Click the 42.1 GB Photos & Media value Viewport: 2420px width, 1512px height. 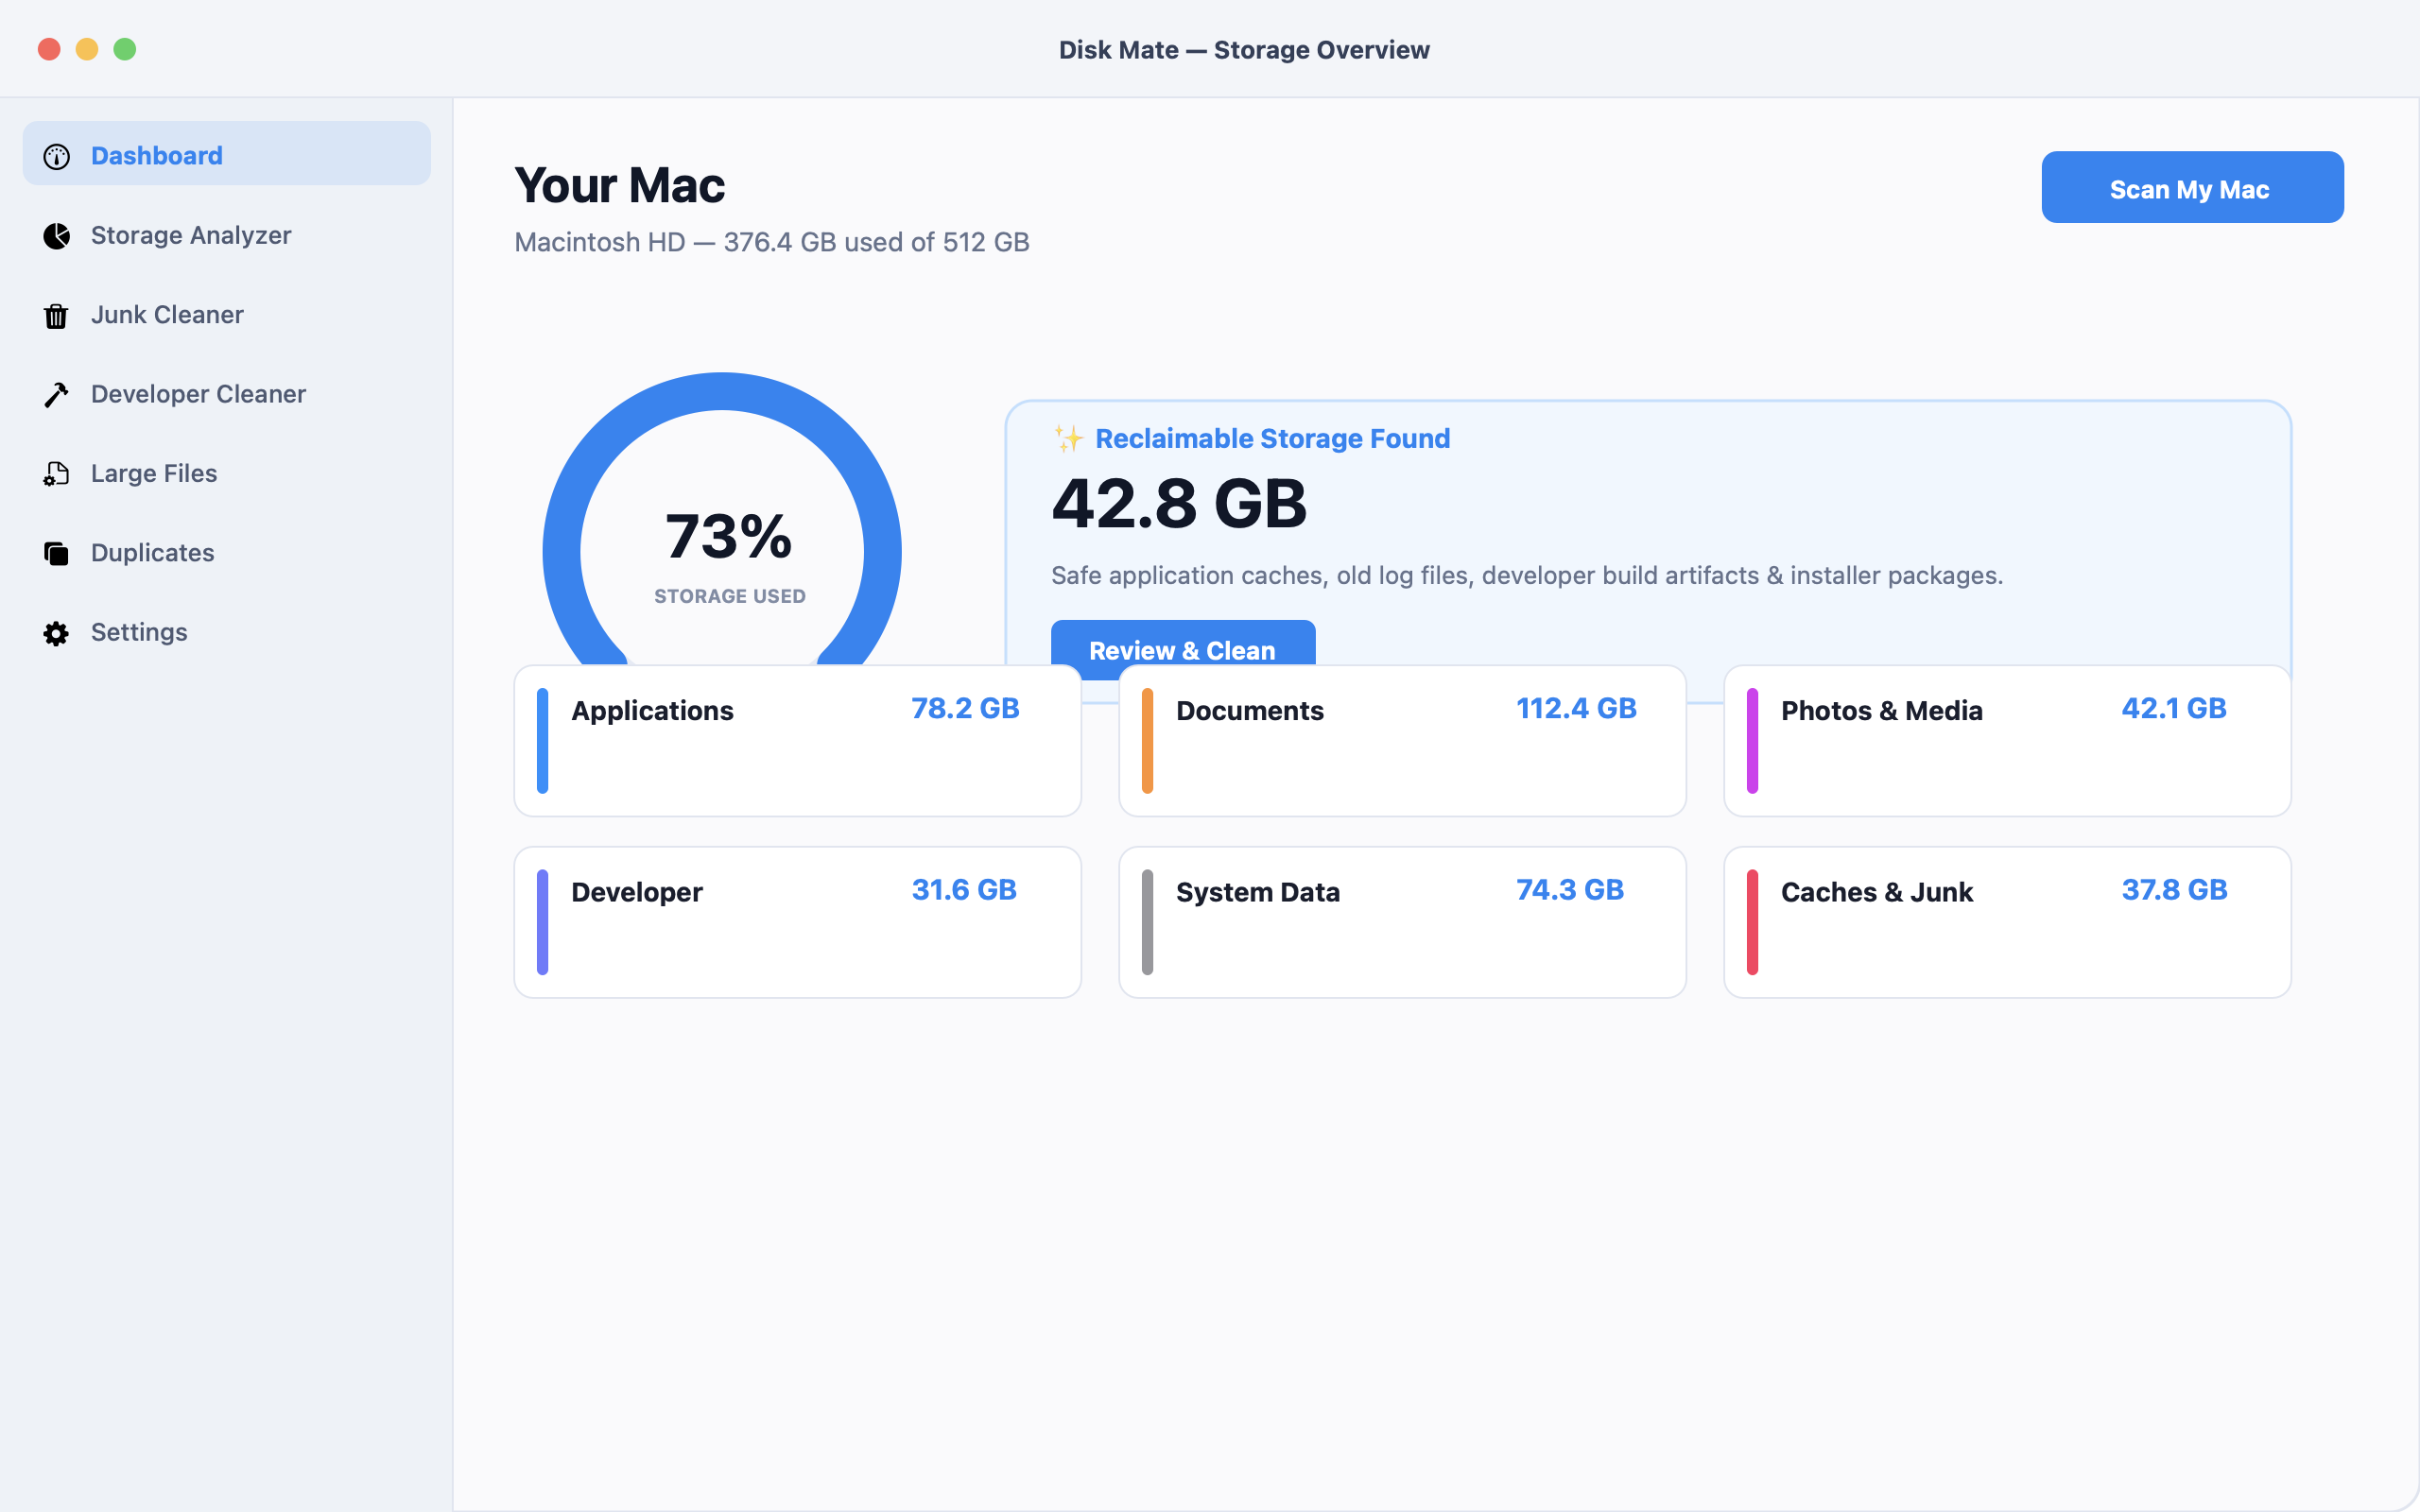2174,708
